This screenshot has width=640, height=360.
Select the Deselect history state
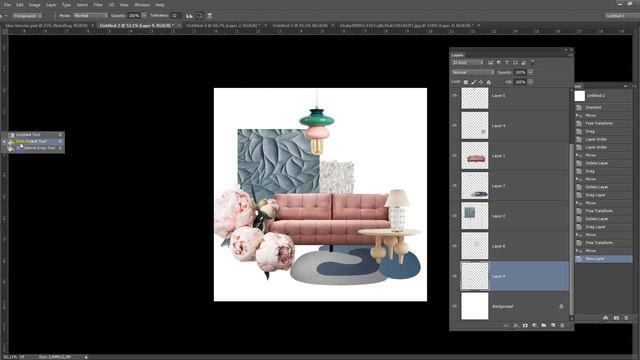point(604,107)
